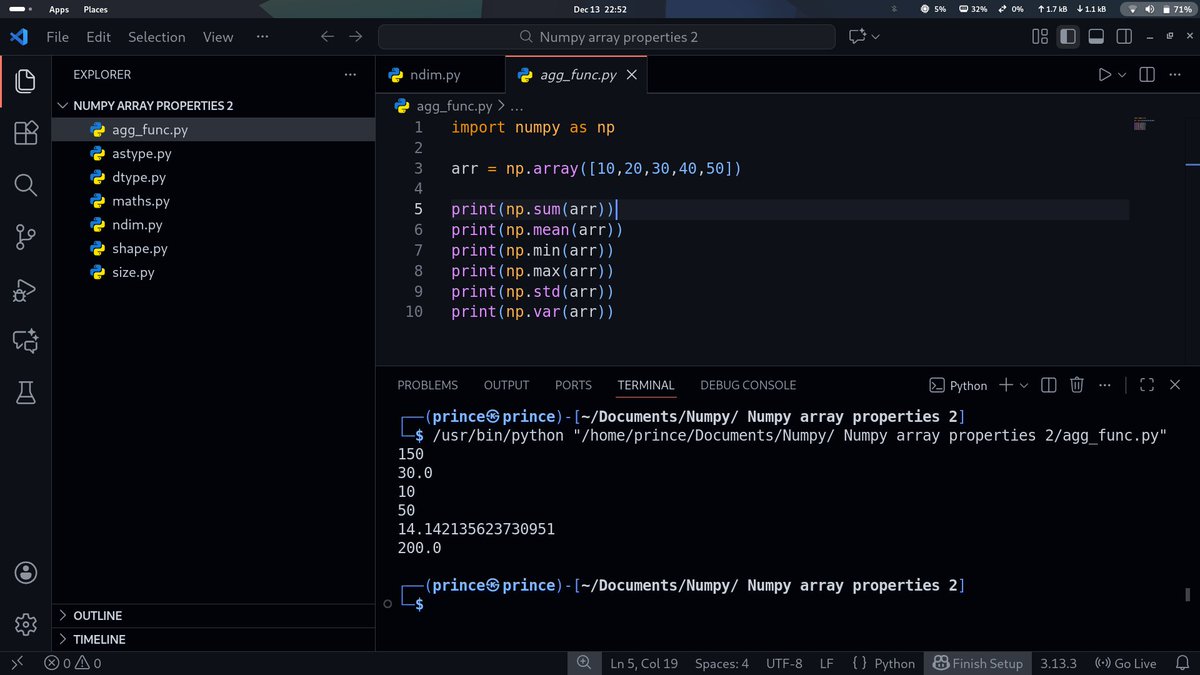Toggle the secondary sidebar layout control

1124,36
